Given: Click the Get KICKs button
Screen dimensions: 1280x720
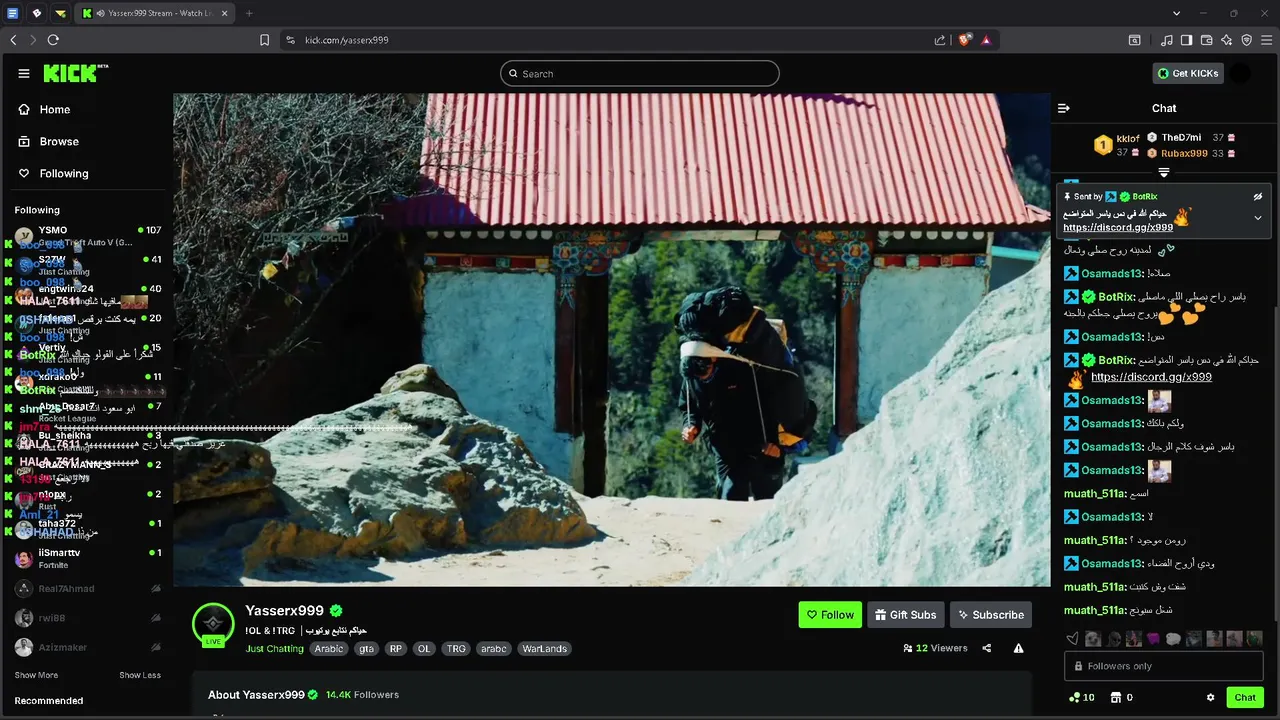Looking at the screenshot, I should pyautogui.click(x=1188, y=73).
